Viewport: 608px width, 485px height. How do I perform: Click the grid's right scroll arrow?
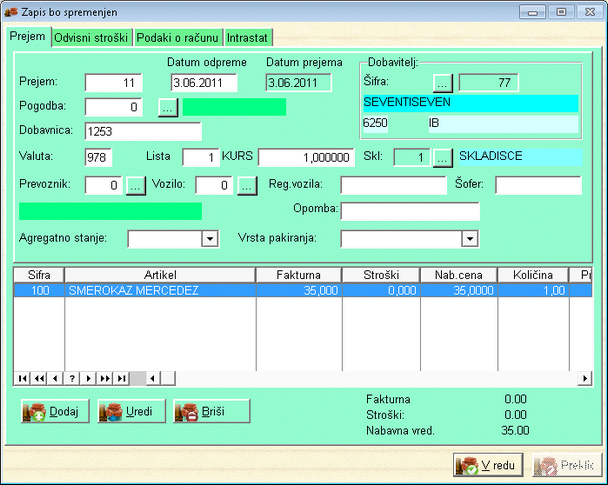pos(585,378)
